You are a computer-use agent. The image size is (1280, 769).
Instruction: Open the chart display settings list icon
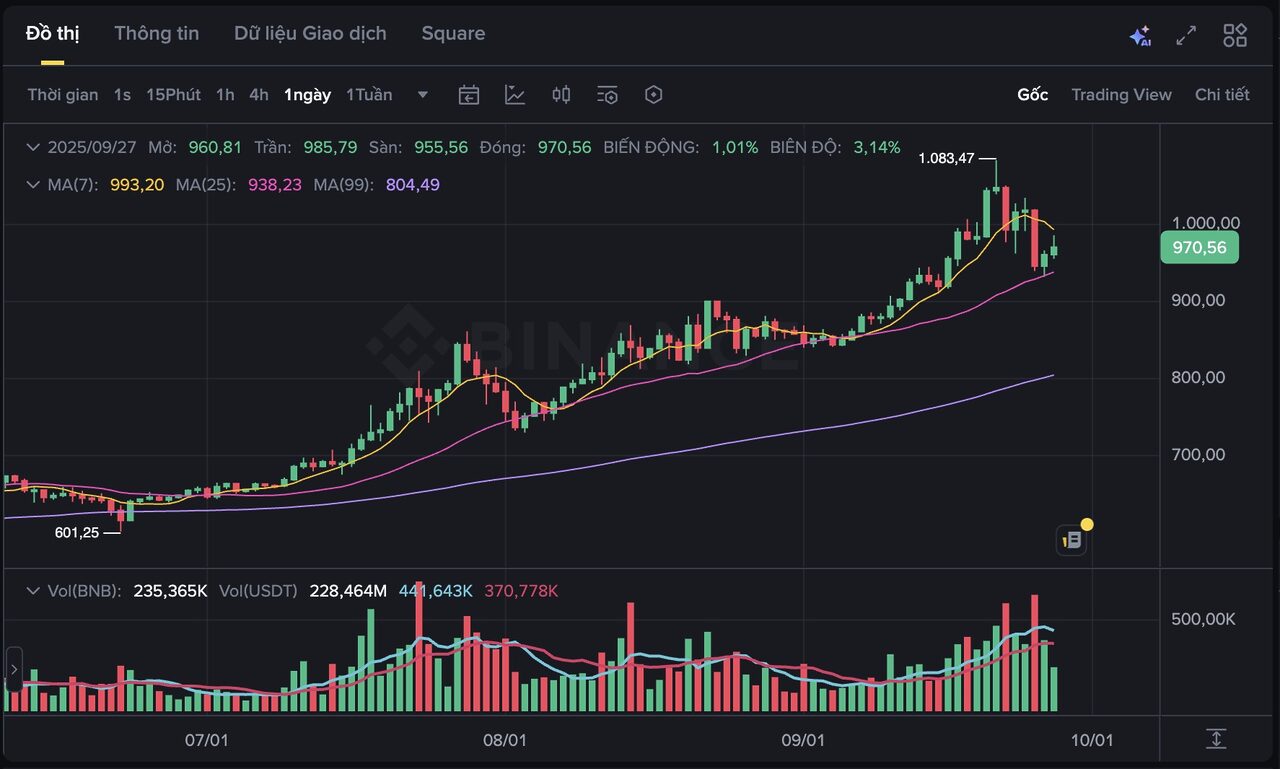click(x=607, y=95)
